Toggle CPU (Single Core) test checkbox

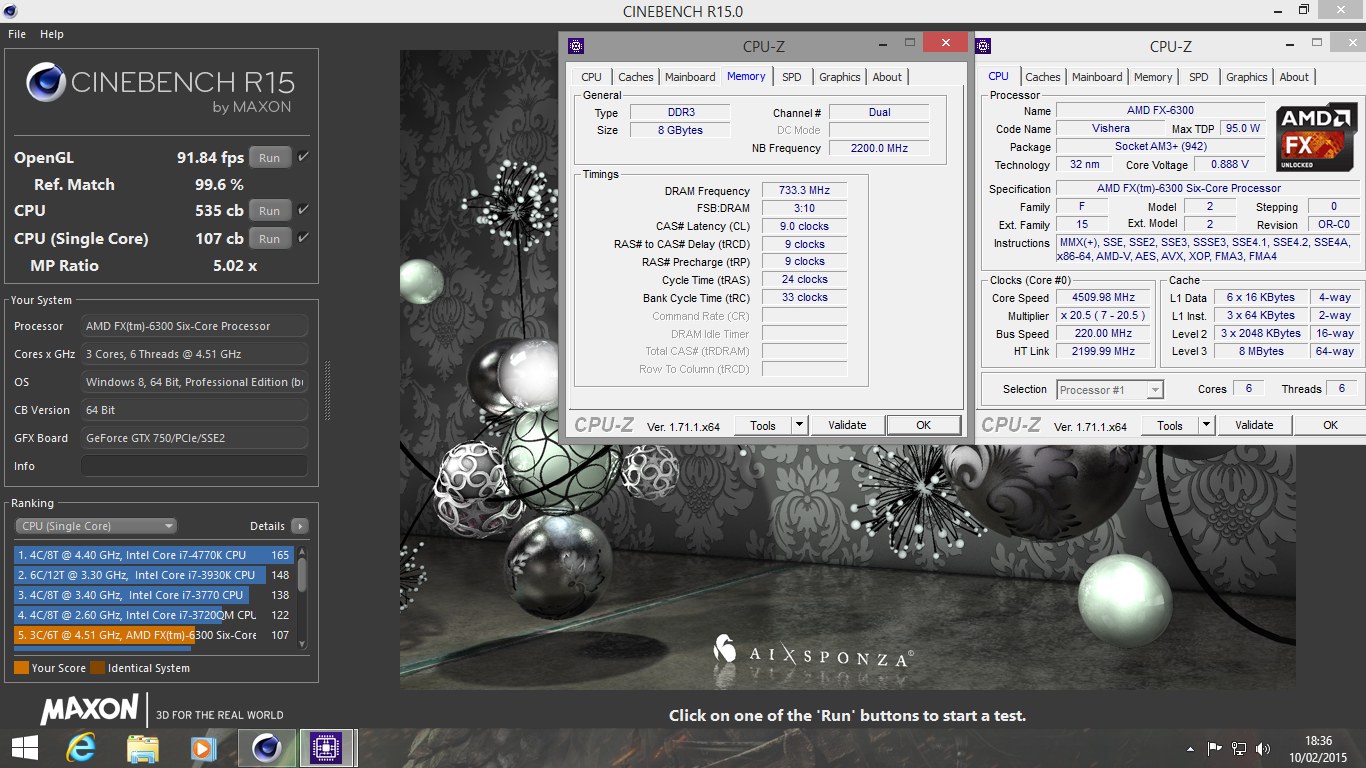pos(303,238)
